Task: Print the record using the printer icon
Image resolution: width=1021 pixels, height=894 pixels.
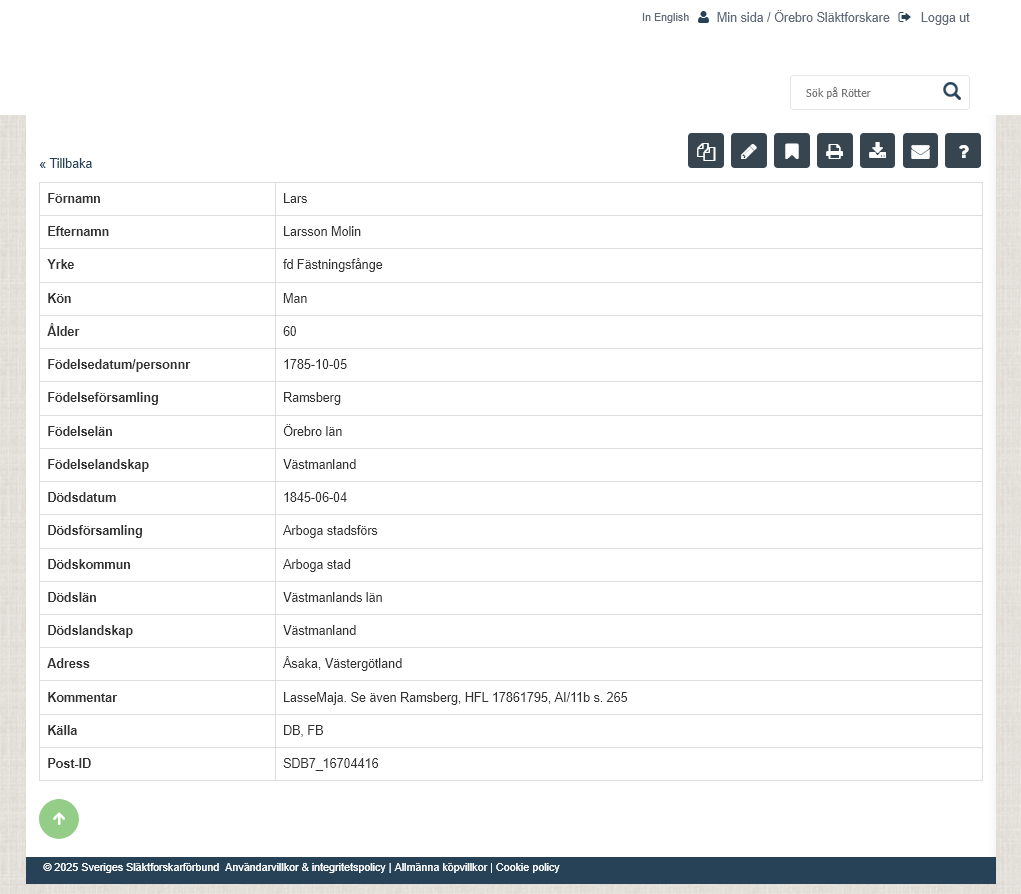Action: coord(835,151)
